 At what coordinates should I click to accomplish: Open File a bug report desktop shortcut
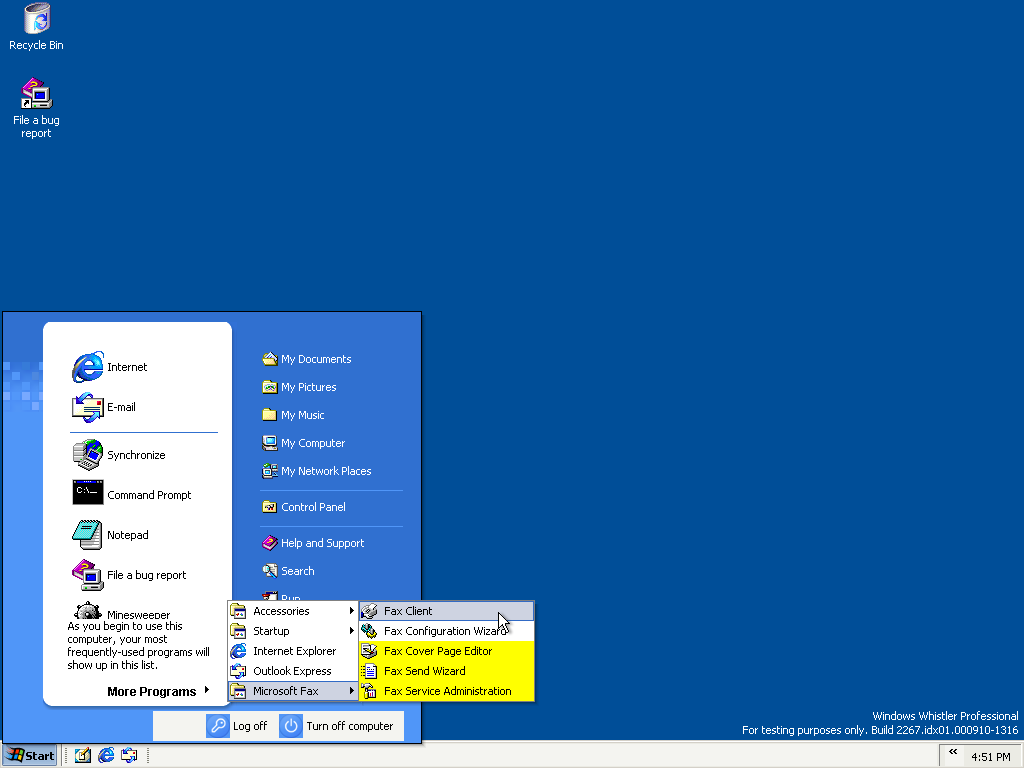coord(37,108)
